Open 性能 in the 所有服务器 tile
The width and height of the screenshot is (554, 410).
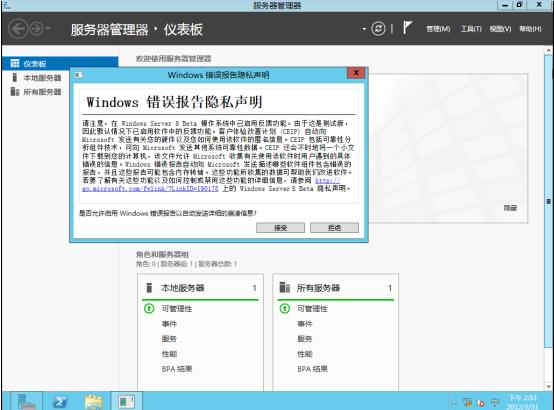point(305,354)
